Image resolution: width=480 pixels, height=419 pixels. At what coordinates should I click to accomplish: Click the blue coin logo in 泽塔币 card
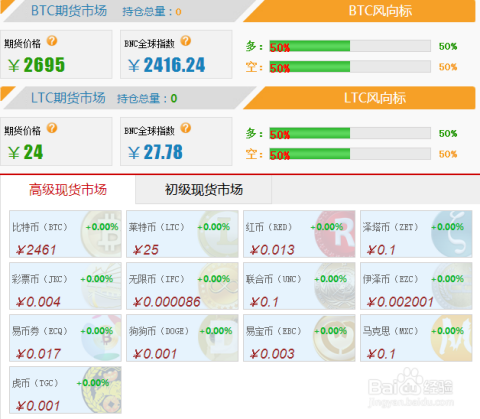[451, 234]
